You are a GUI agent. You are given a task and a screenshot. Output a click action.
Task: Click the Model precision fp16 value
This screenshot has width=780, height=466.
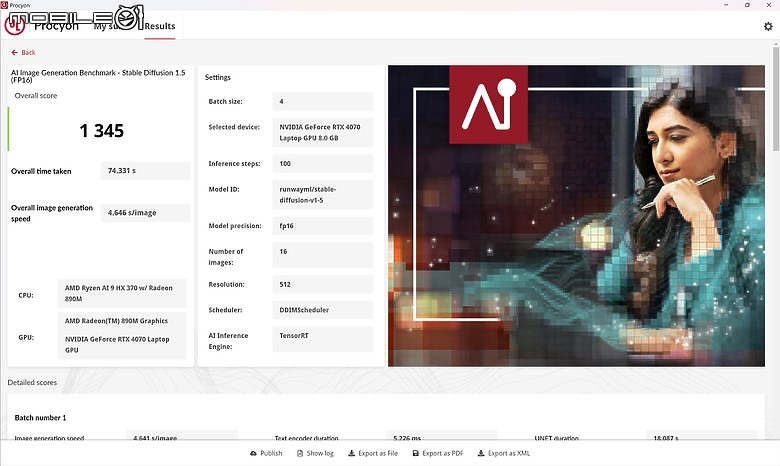click(x=322, y=226)
